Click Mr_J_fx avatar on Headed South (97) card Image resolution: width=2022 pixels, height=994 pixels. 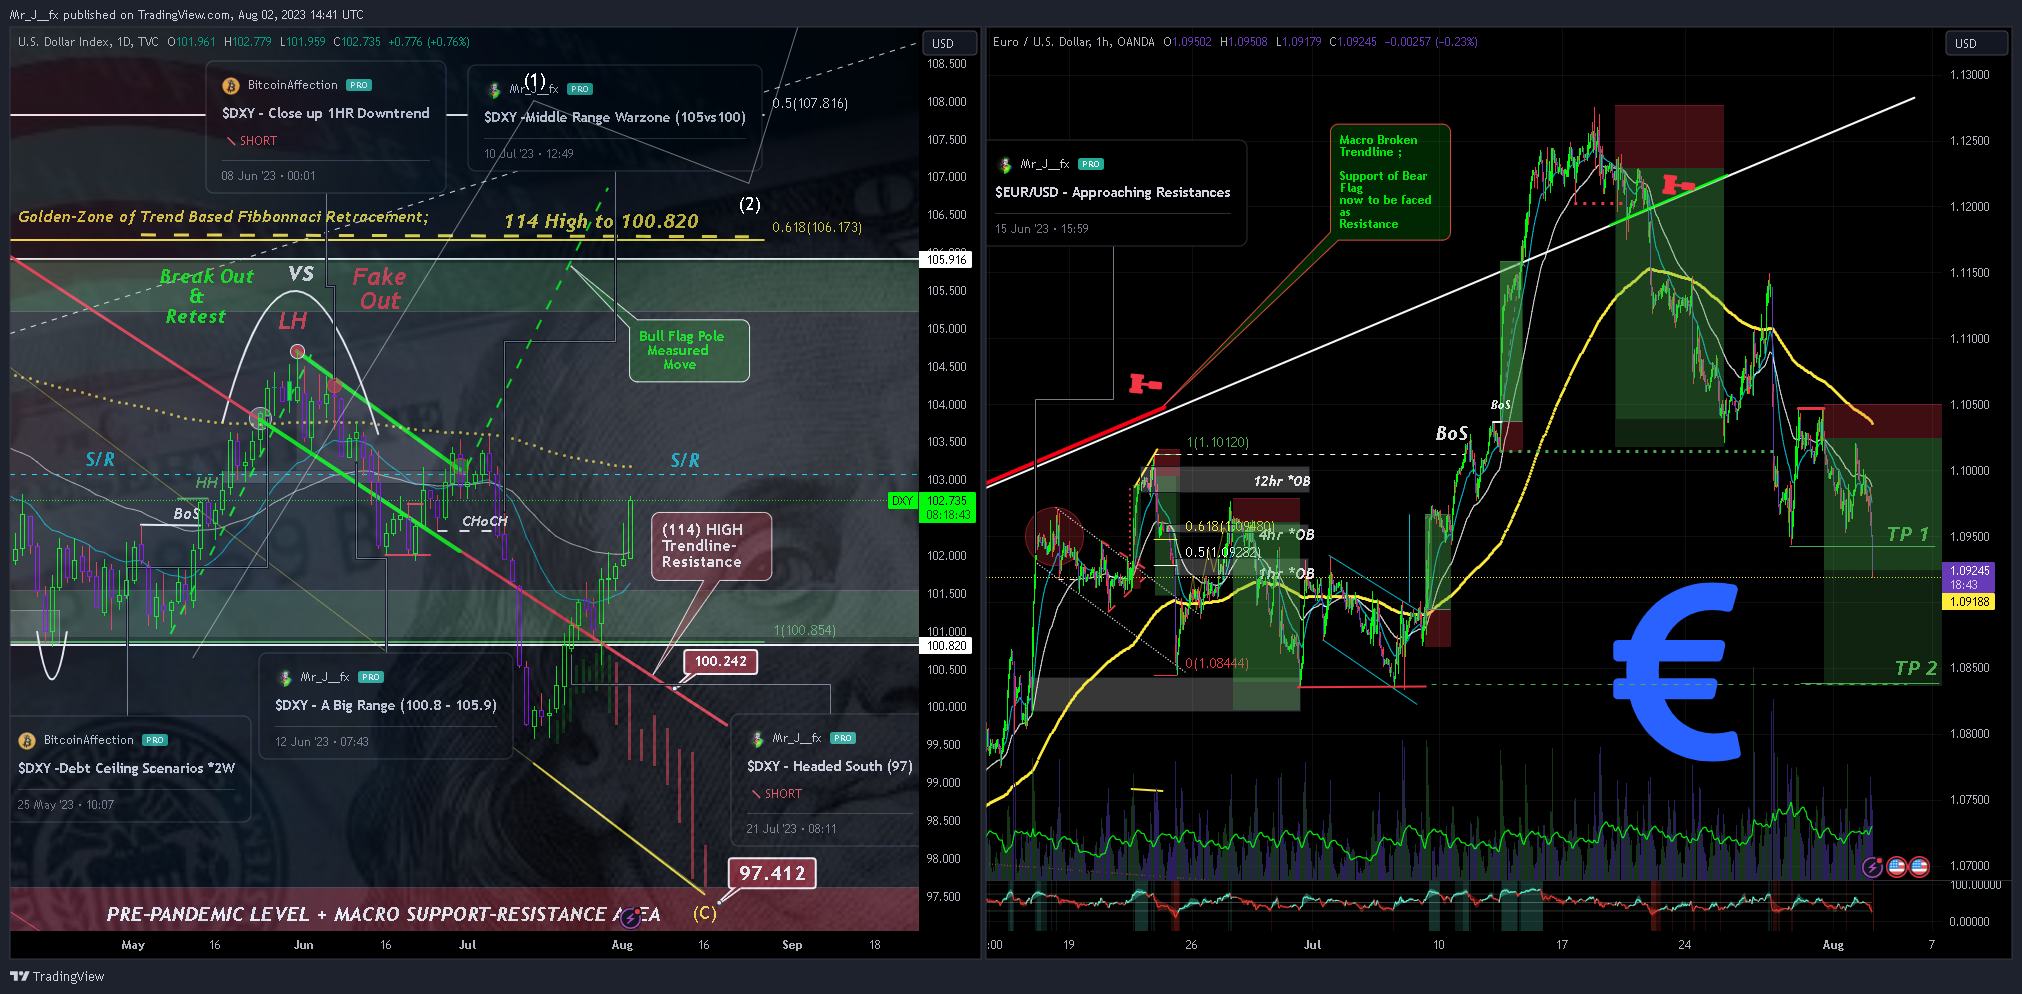[x=757, y=739]
